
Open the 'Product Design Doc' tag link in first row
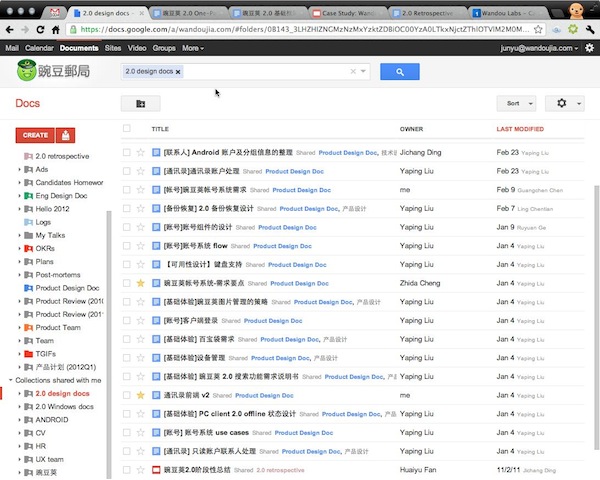pos(347,153)
